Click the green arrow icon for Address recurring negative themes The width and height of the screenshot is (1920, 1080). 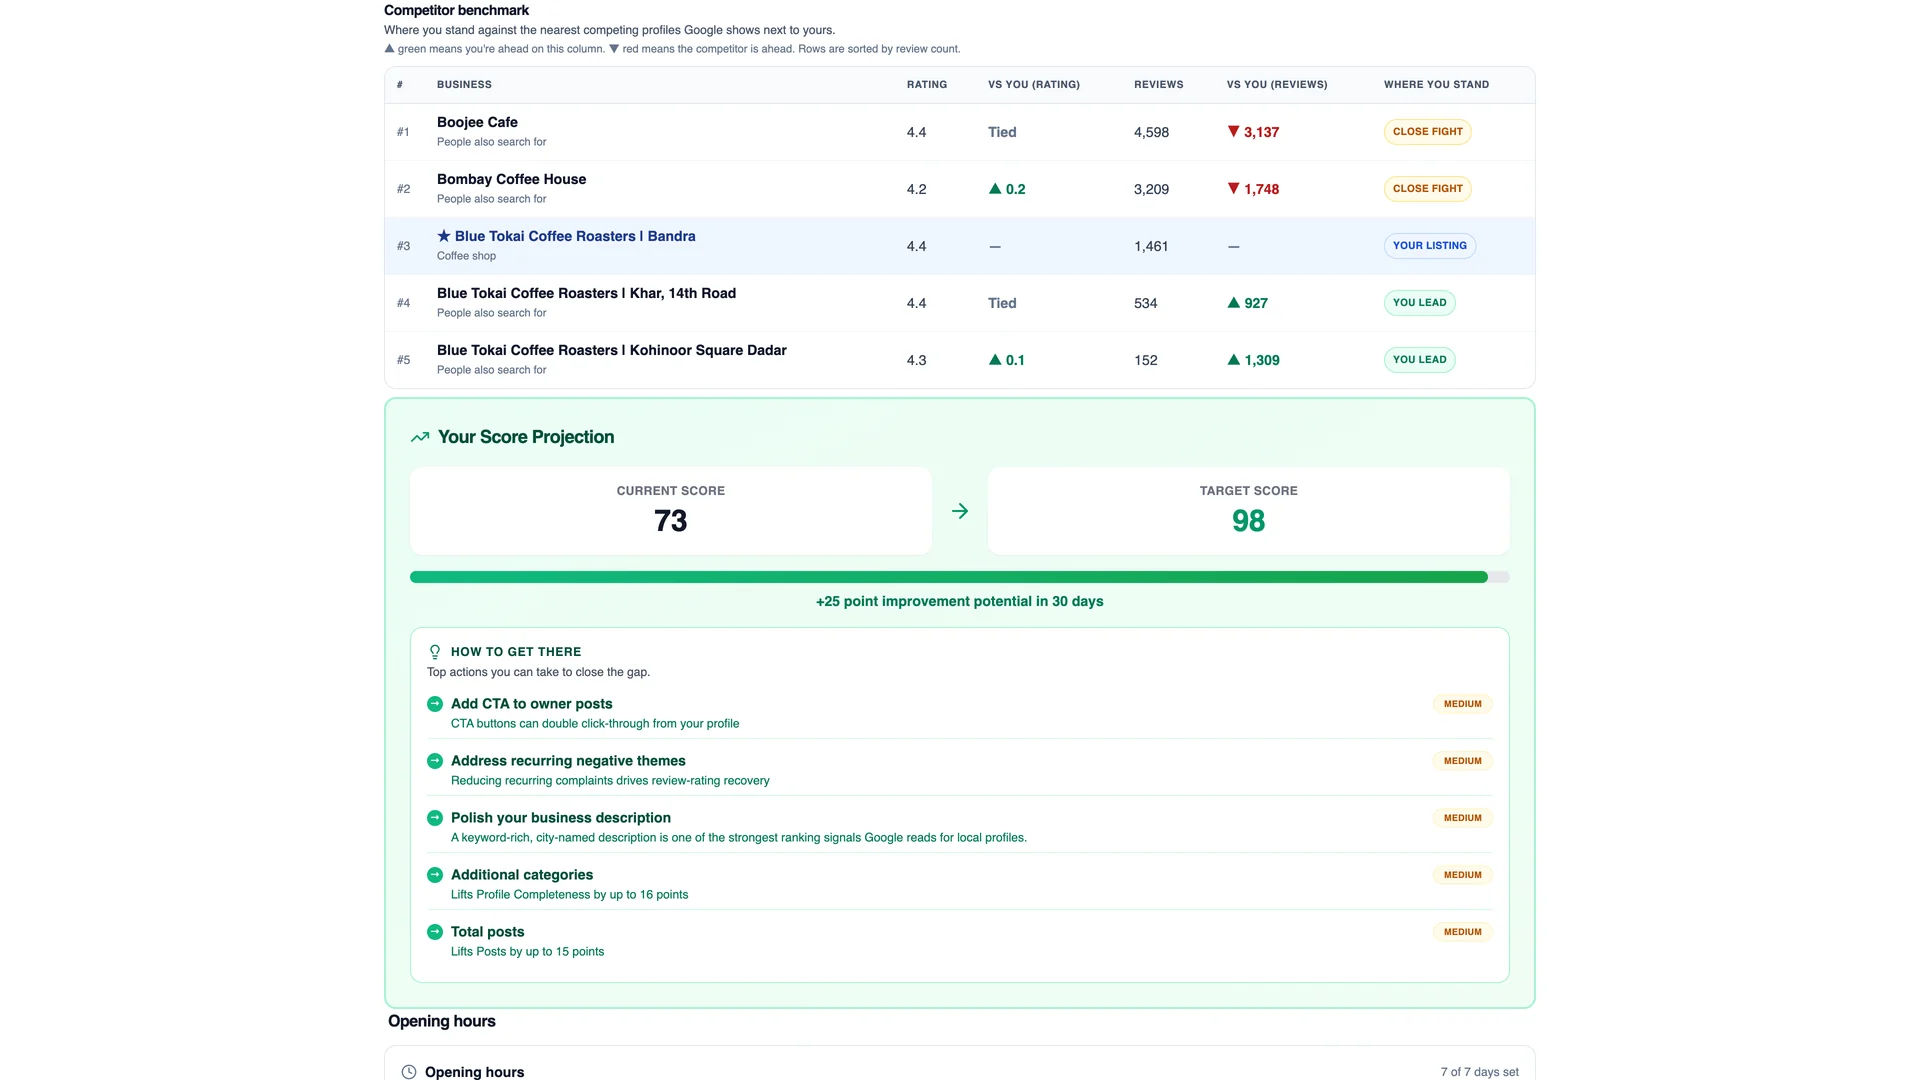[435, 761]
